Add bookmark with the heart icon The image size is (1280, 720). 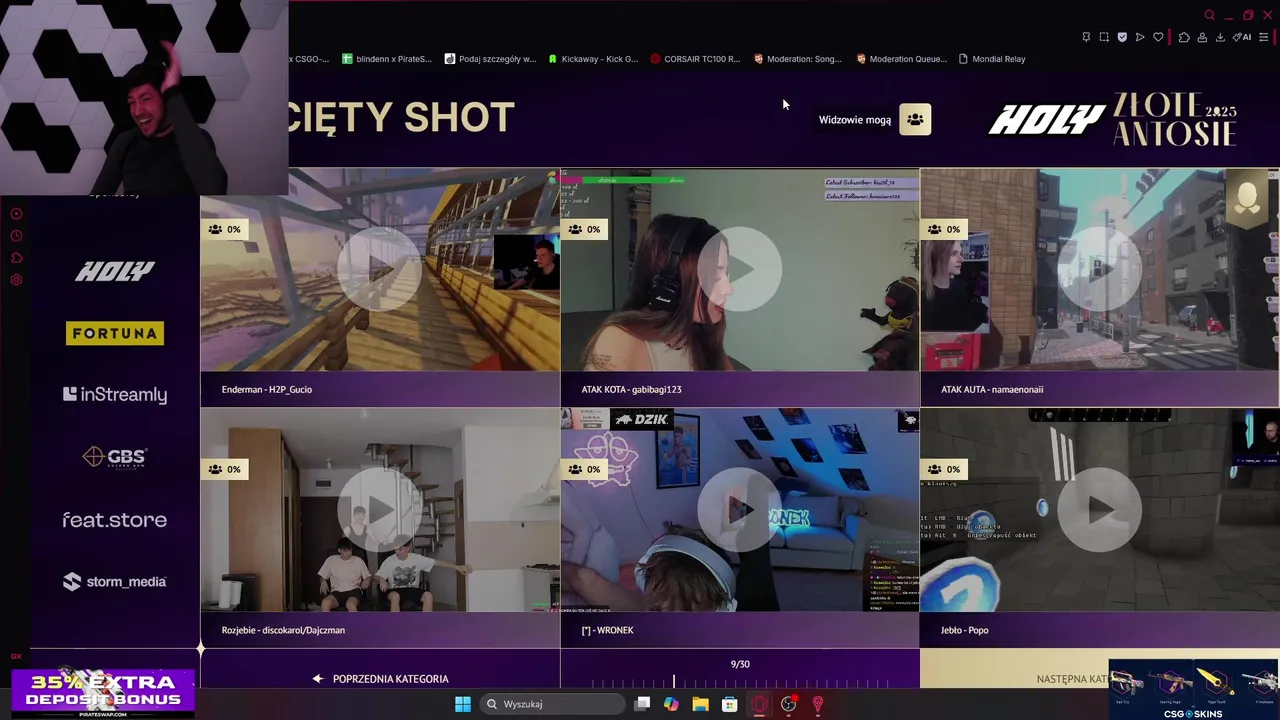pyautogui.click(x=1158, y=37)
